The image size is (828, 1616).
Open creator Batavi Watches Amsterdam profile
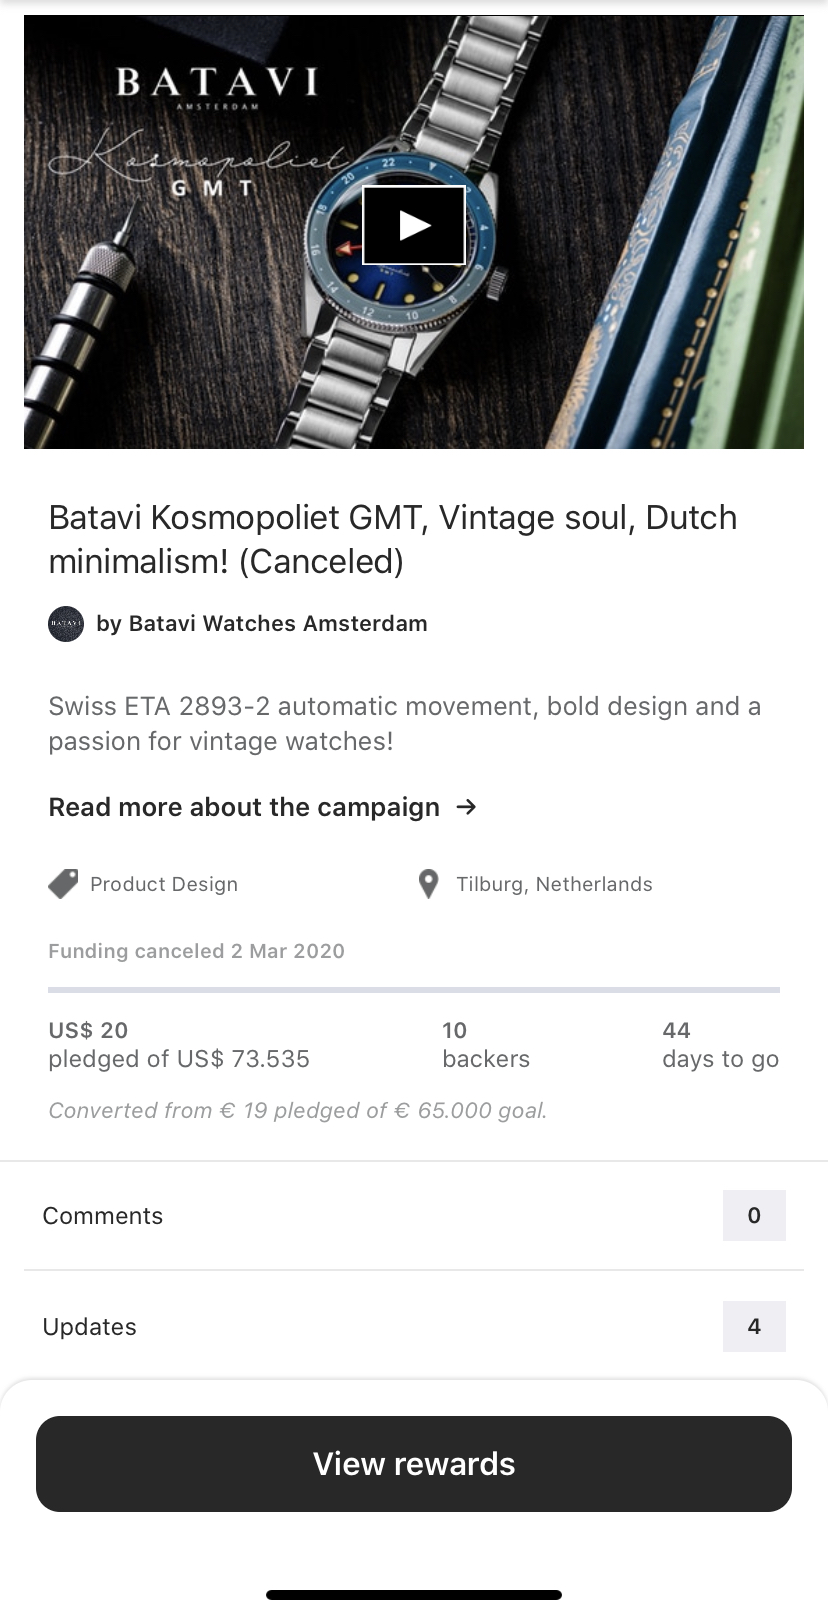(261, 624)
